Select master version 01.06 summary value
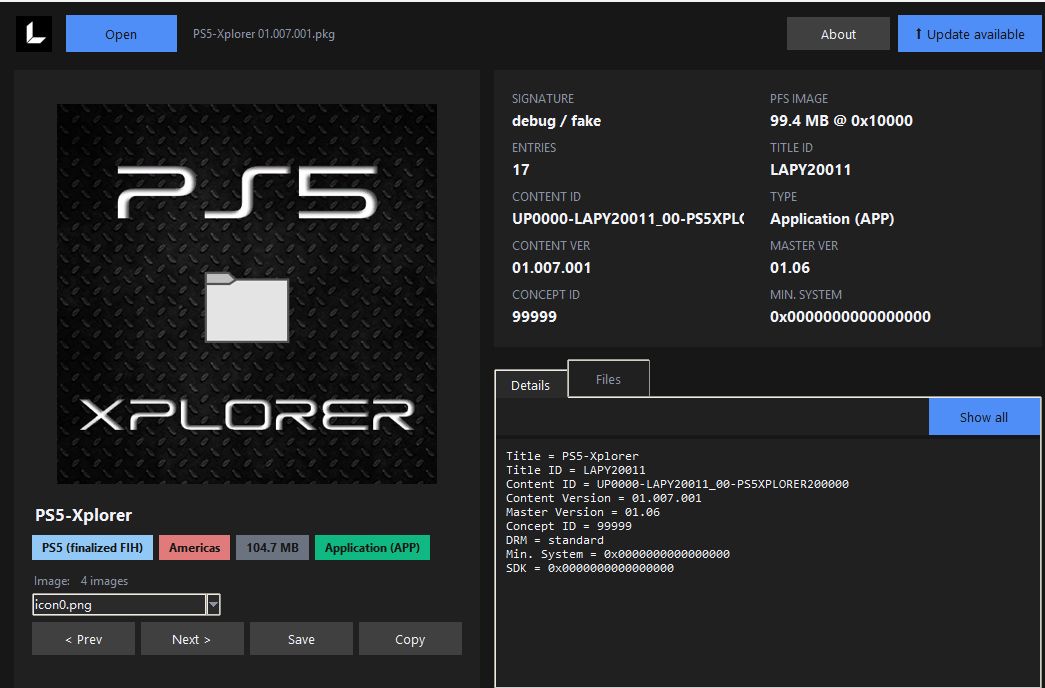This screenshot has width=1045, height=688. [x=790, y=267]
